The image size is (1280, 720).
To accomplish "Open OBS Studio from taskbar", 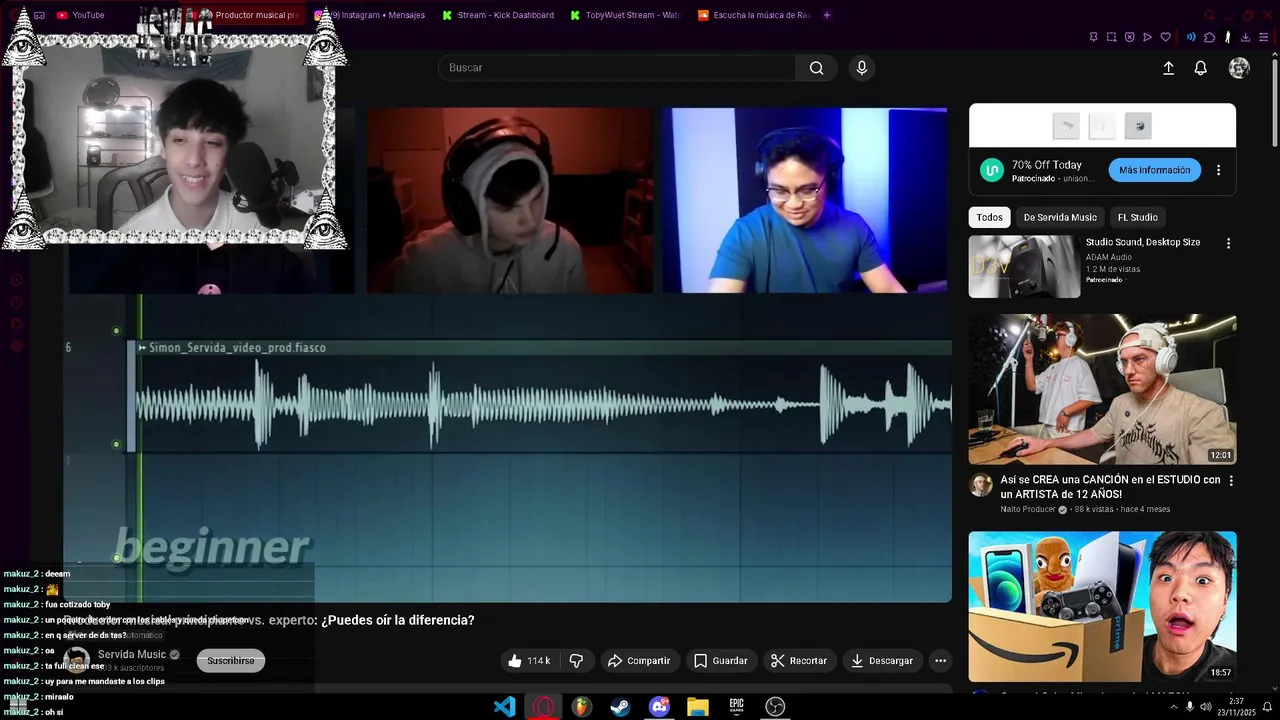I will tap(775, 707).
